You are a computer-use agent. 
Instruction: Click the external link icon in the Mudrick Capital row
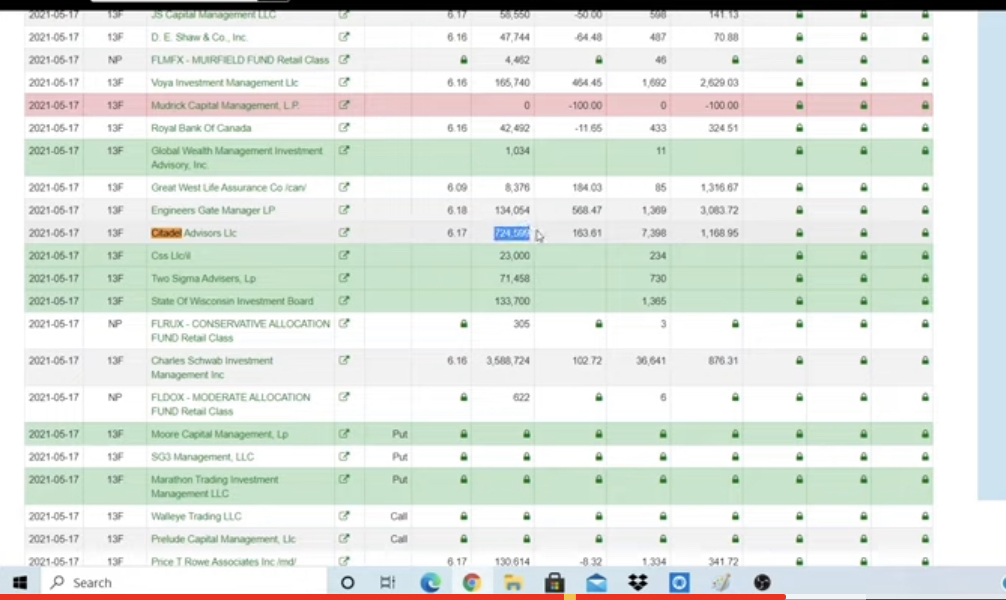point(344,105)
